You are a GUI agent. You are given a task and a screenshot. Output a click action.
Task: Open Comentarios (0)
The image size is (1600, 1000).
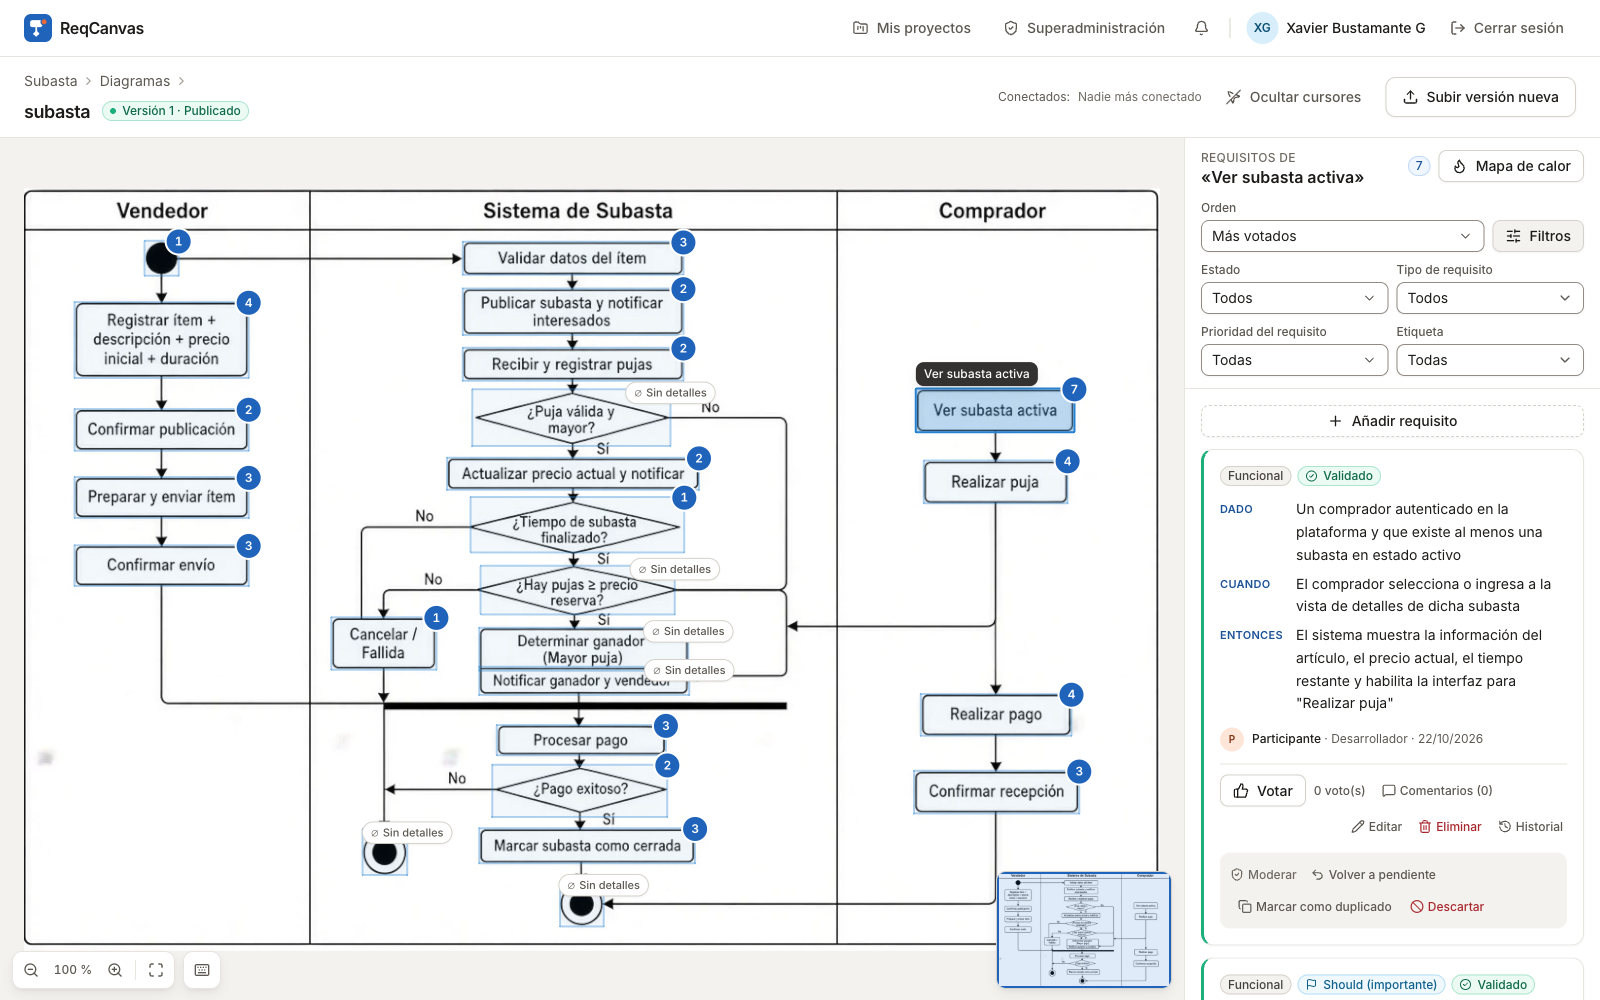(x=1437, y=791)
